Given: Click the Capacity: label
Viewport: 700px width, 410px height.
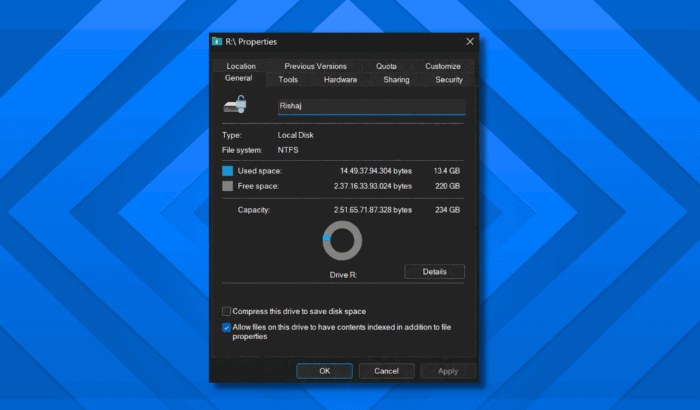Looking at the screenshot, I should [x=254, y=210].
